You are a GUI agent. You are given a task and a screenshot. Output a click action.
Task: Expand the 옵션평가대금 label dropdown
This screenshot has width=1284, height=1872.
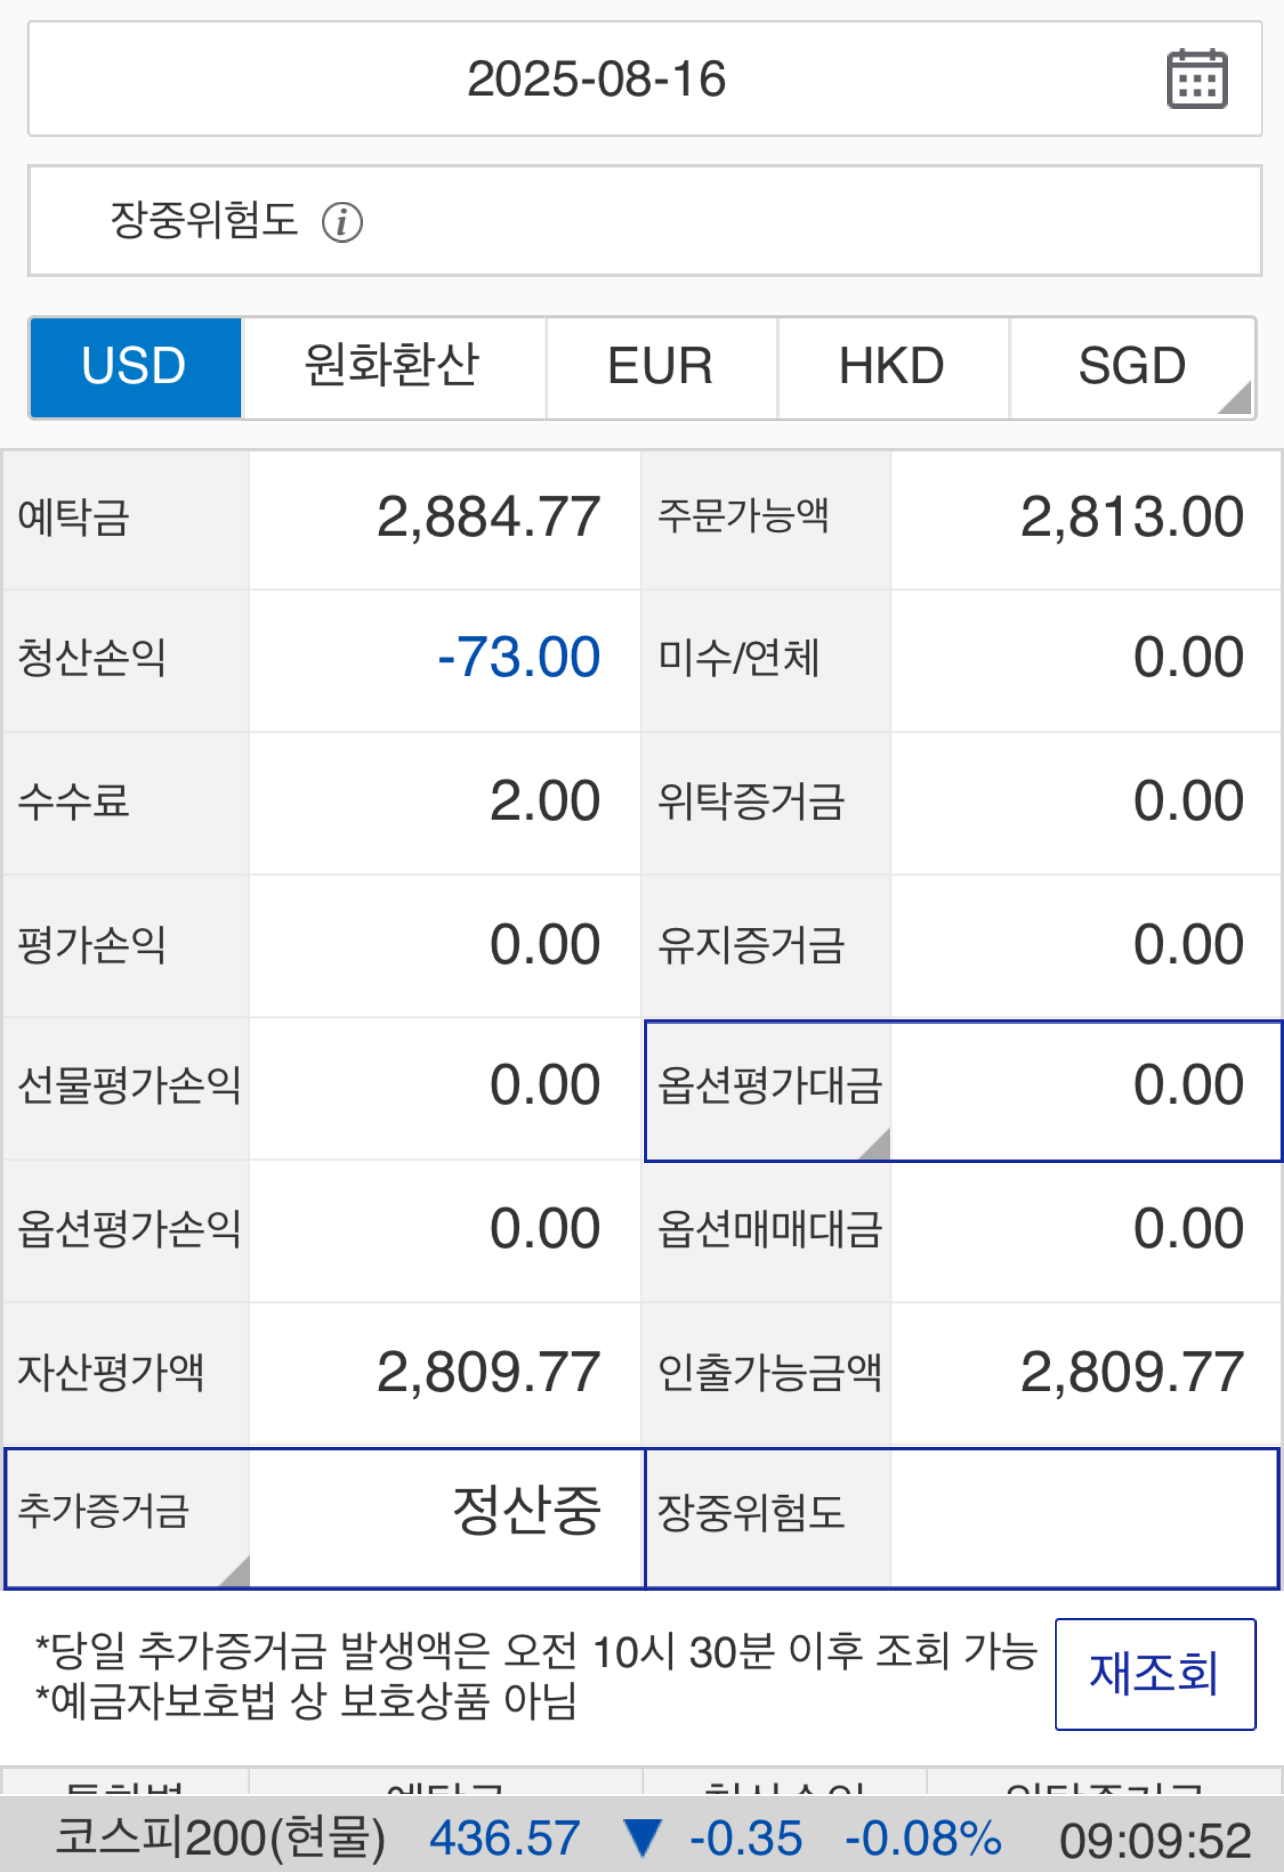768,1088
